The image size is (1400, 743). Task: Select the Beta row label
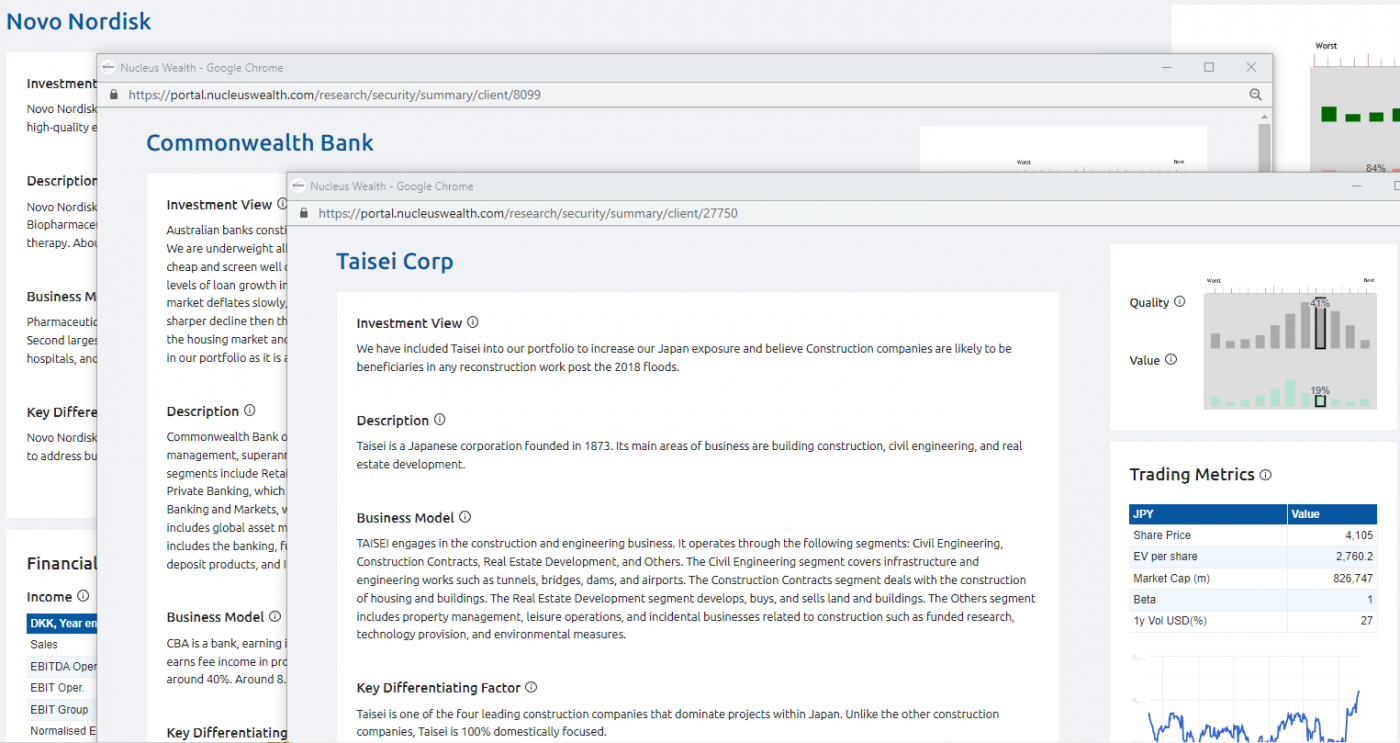pos(1144,599)
